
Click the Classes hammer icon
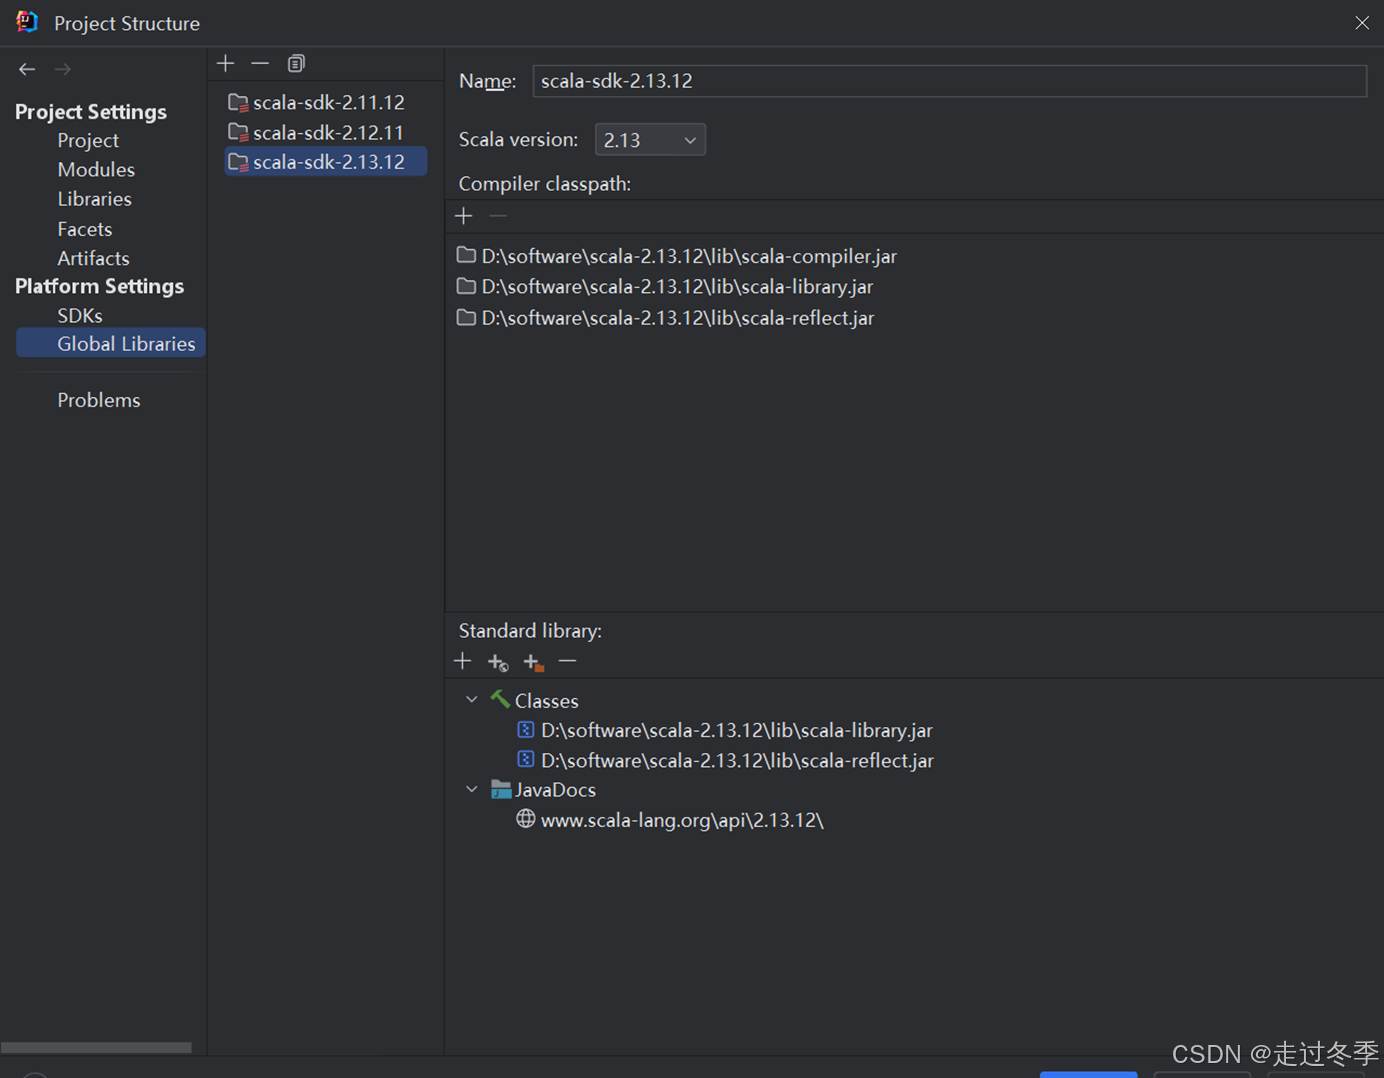coord(500,699)
